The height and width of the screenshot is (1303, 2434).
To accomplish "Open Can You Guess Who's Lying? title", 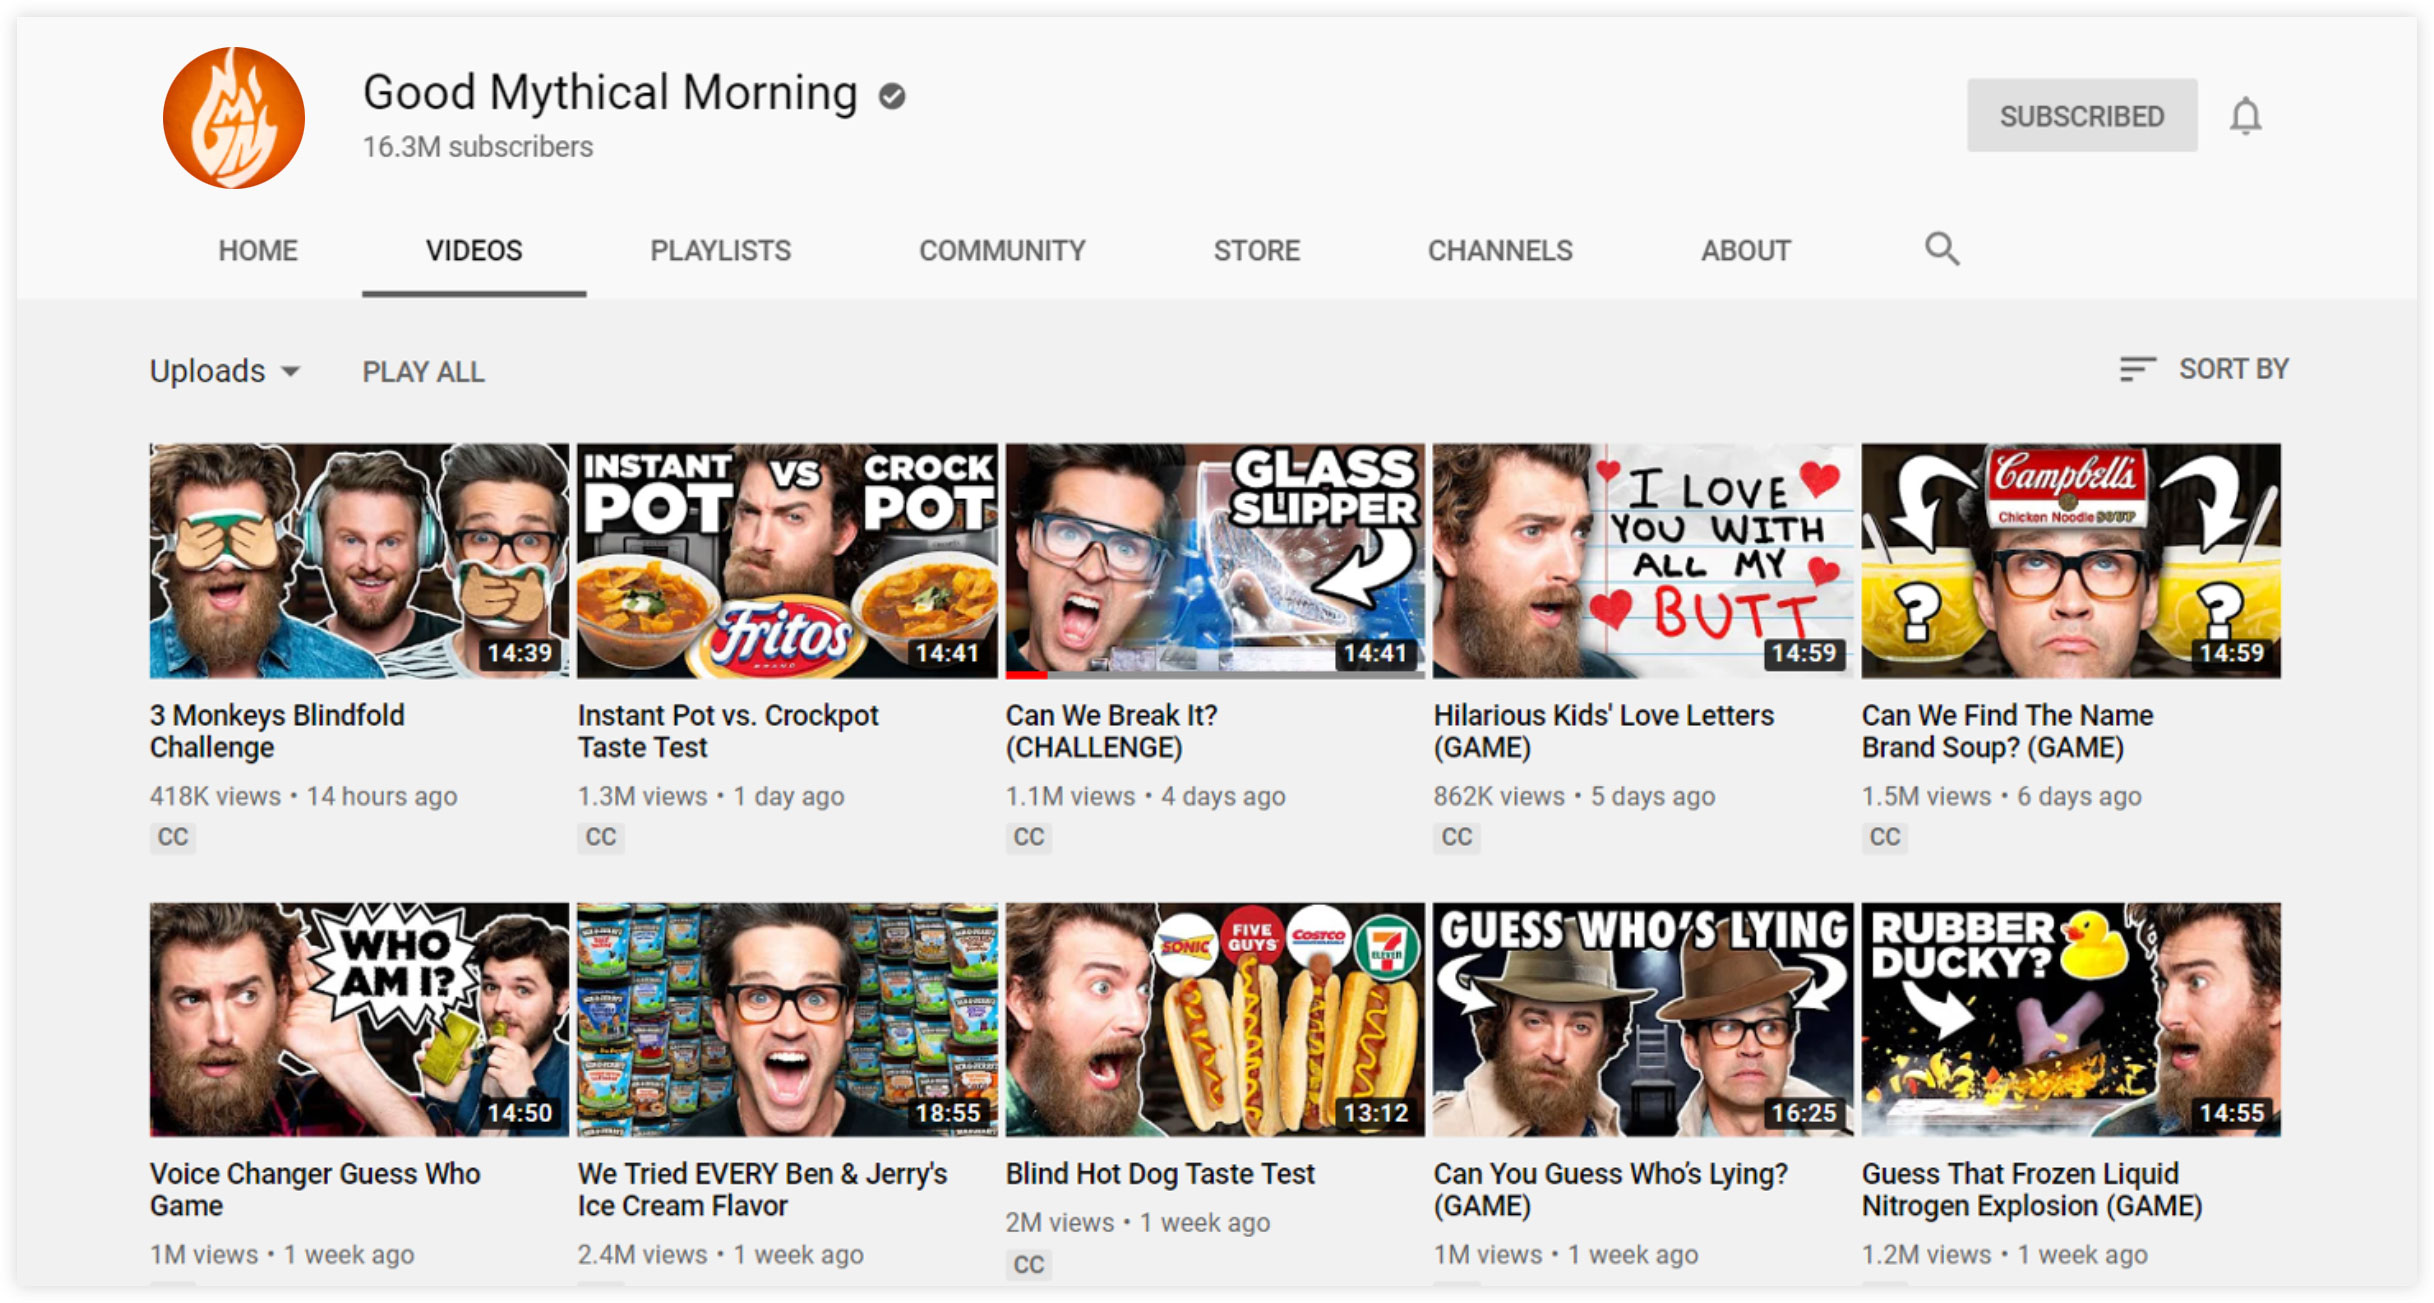I will (1610, 1189).
